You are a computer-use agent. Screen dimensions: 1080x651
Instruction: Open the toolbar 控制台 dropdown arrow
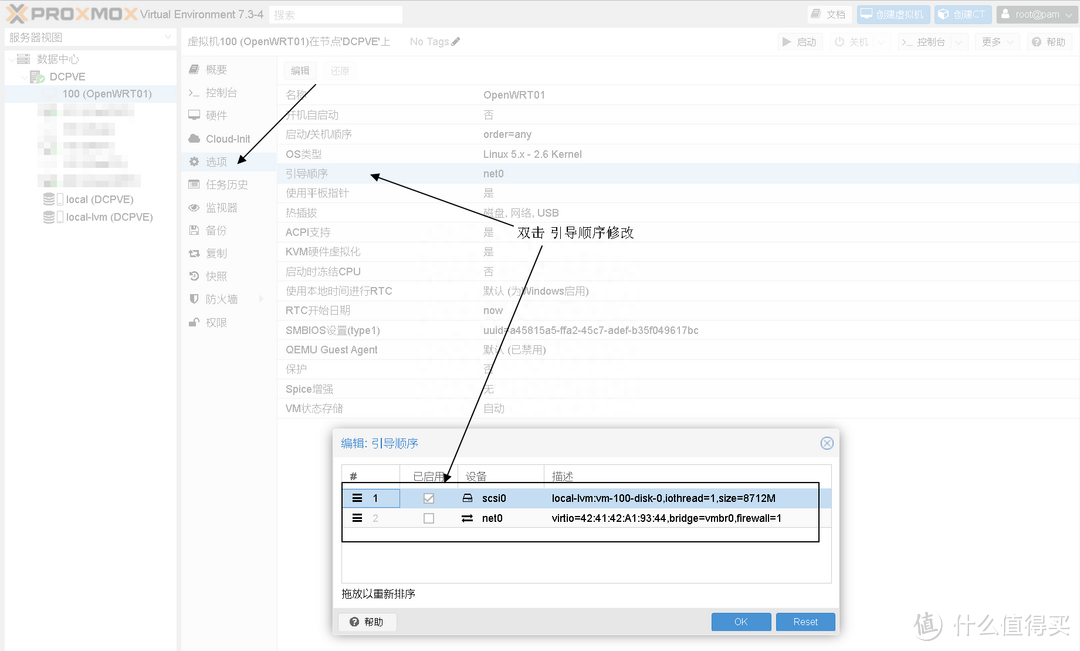[x=958, y=42]
